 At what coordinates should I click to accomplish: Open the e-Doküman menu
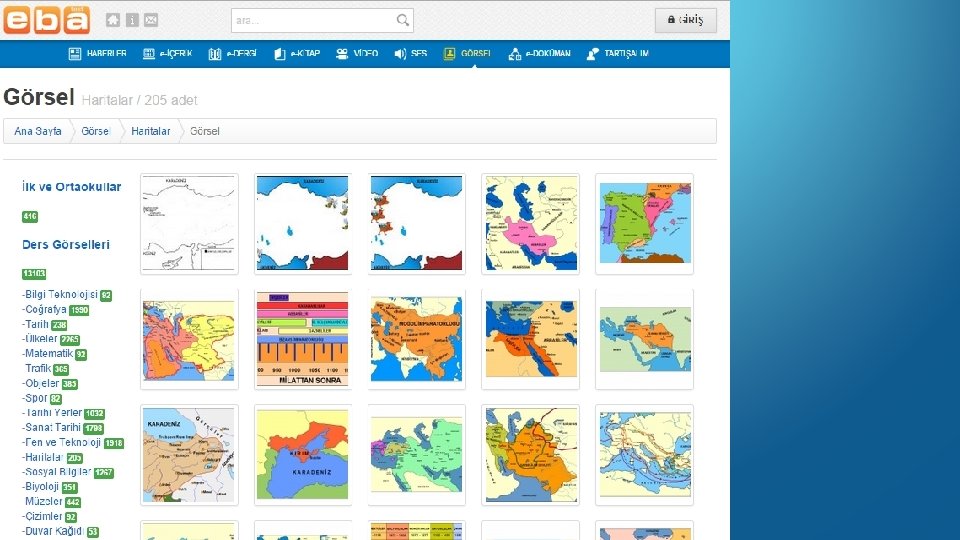point(539,54)
